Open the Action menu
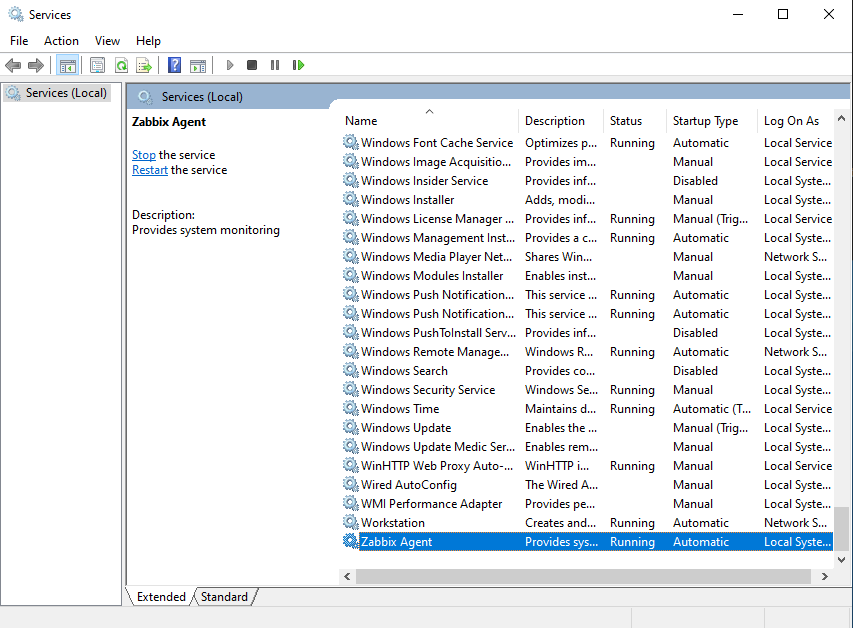 click(x=61, y=41)
